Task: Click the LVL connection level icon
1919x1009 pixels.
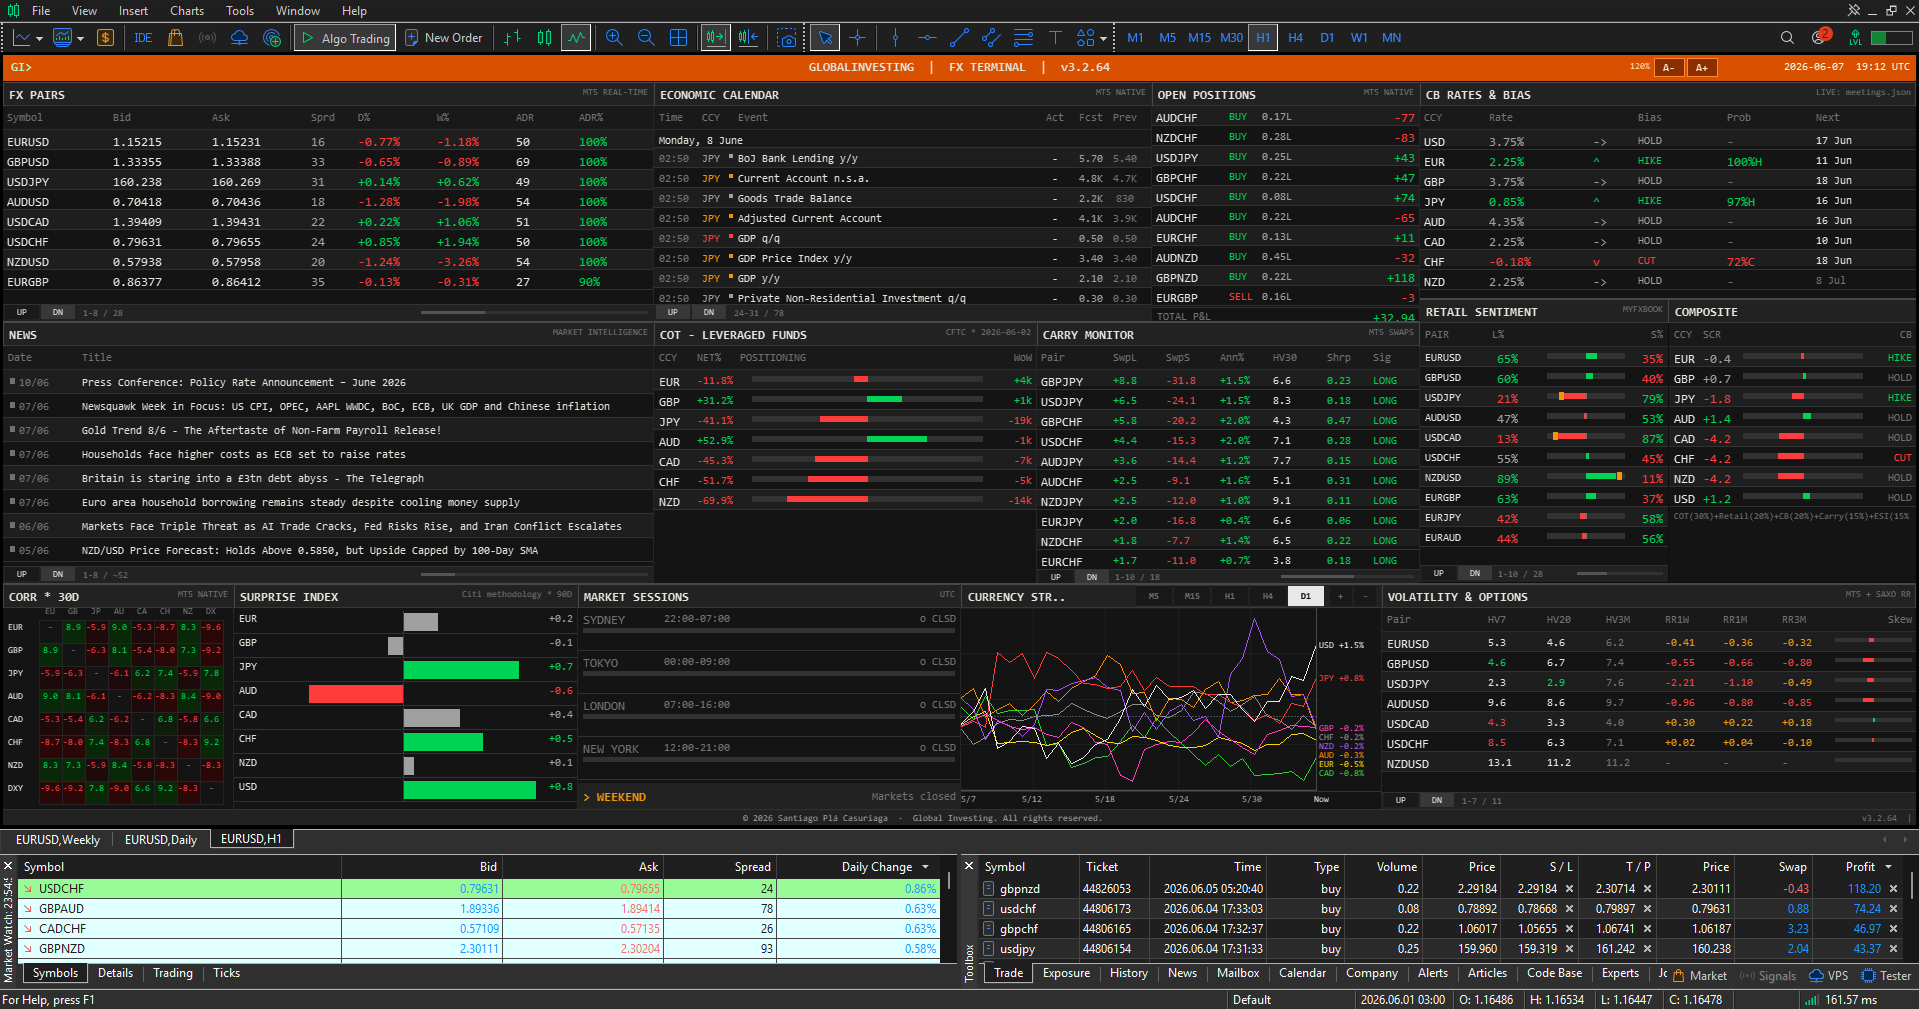Action: coord(1856,38)
